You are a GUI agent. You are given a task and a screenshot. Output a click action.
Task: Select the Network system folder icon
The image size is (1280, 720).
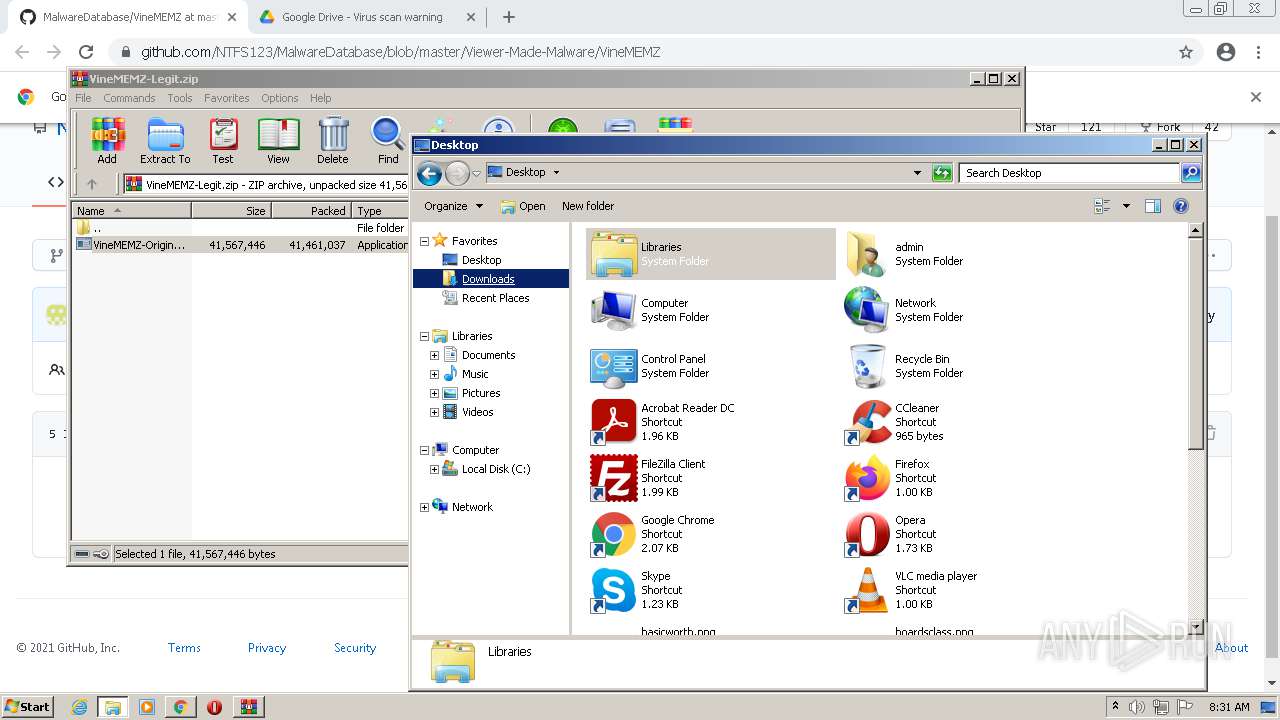[x=868, y=310]
